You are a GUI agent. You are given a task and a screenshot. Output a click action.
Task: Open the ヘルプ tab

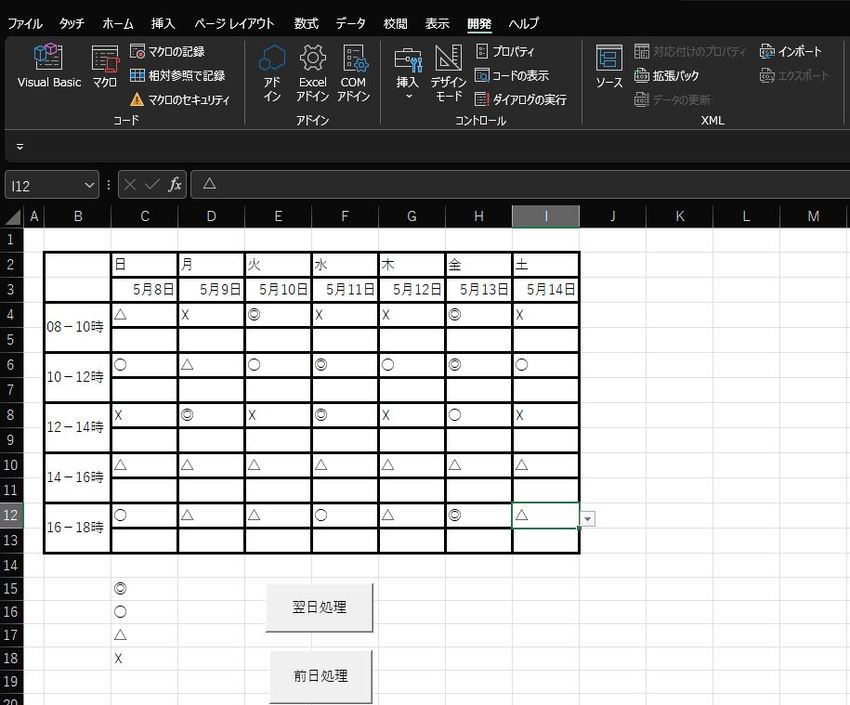(524, 23)
